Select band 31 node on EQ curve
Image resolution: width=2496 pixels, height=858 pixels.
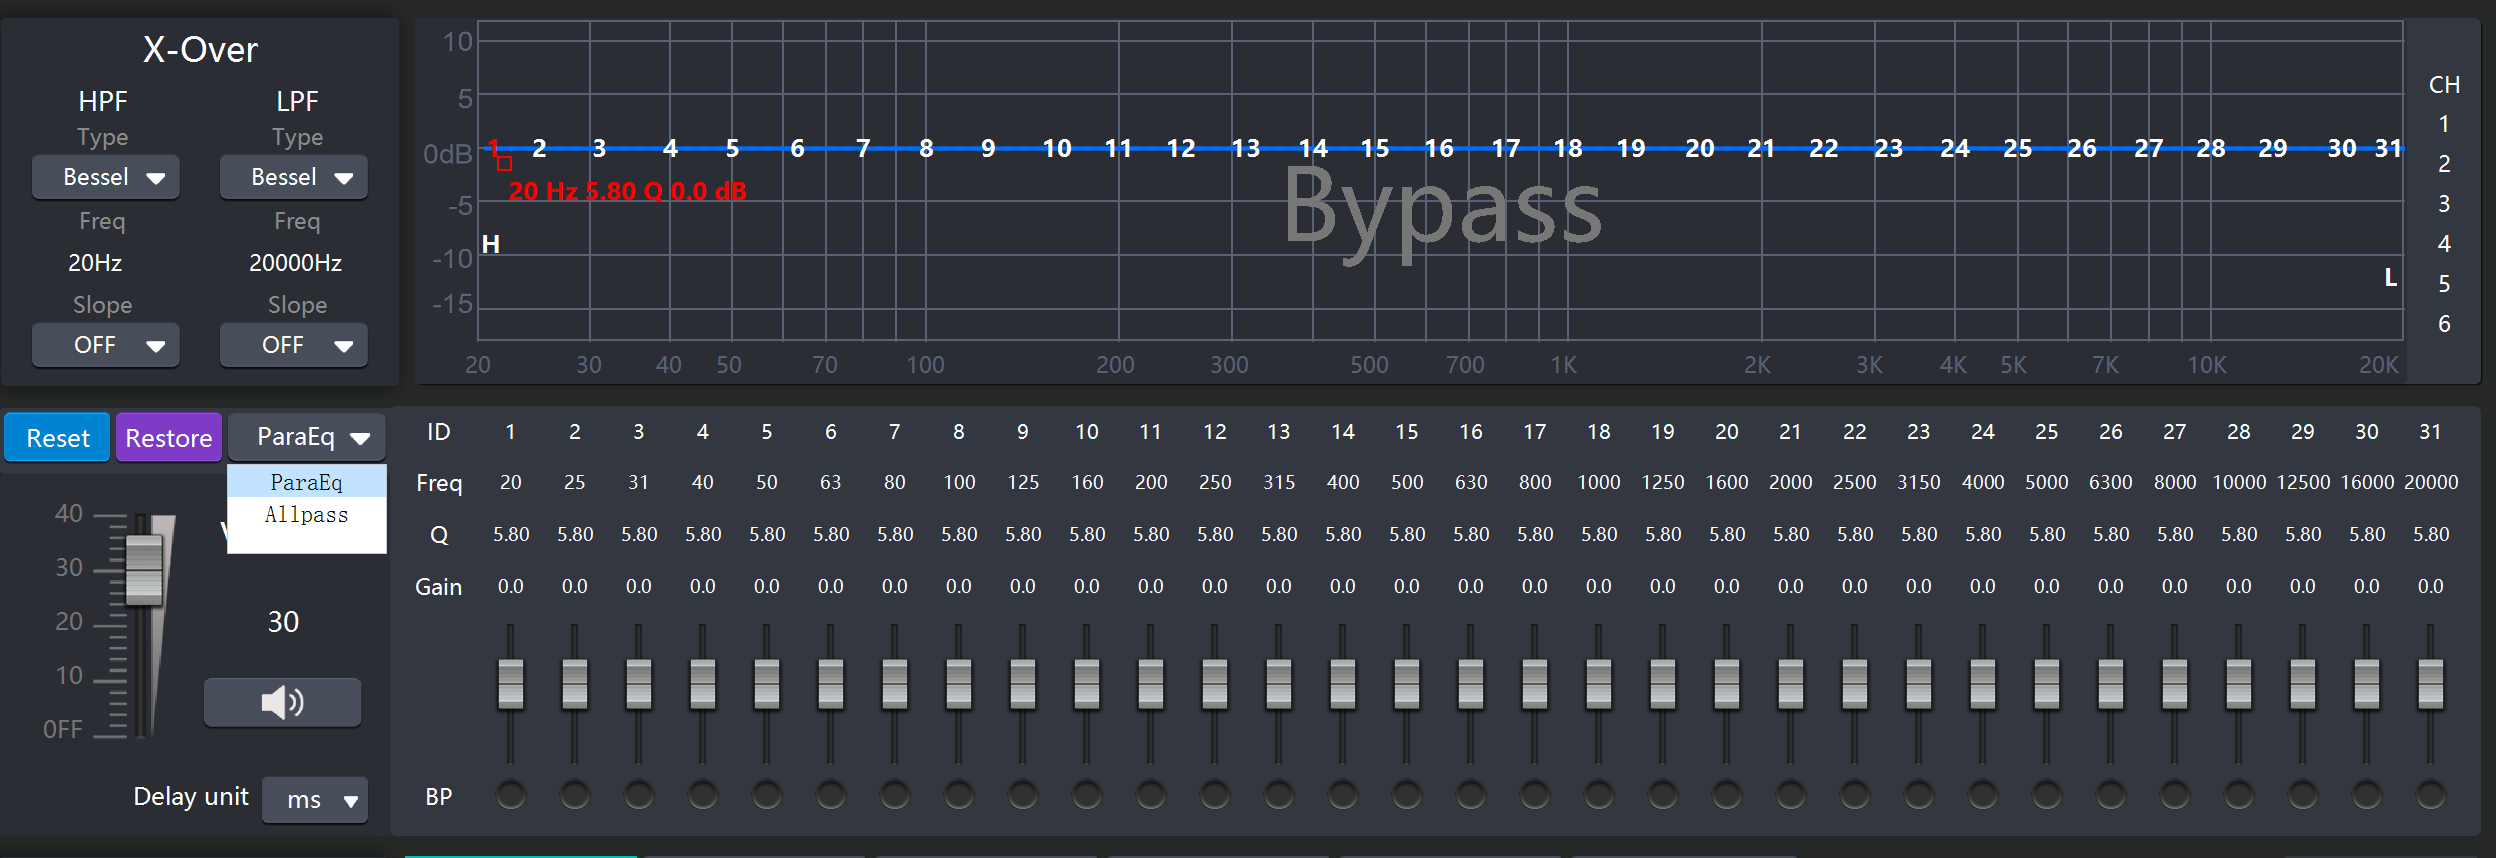[x=2388, y=149]
